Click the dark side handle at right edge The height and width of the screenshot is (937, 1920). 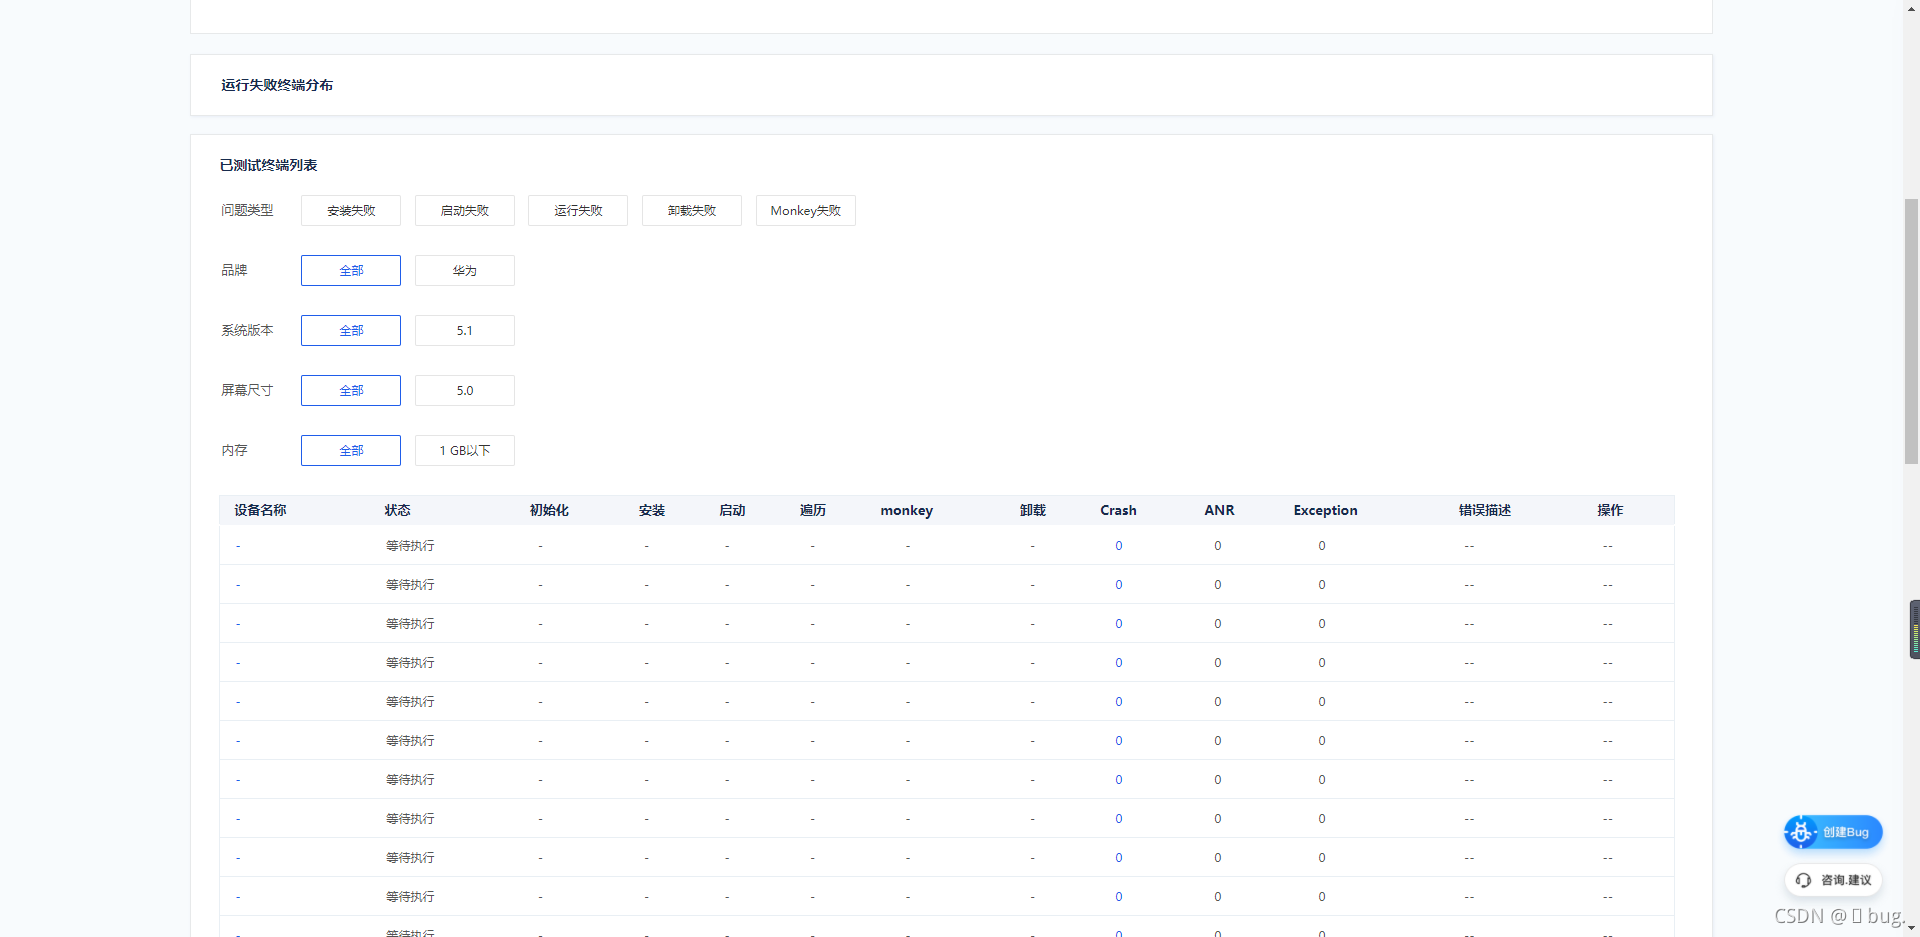(x=1914, y=629)
